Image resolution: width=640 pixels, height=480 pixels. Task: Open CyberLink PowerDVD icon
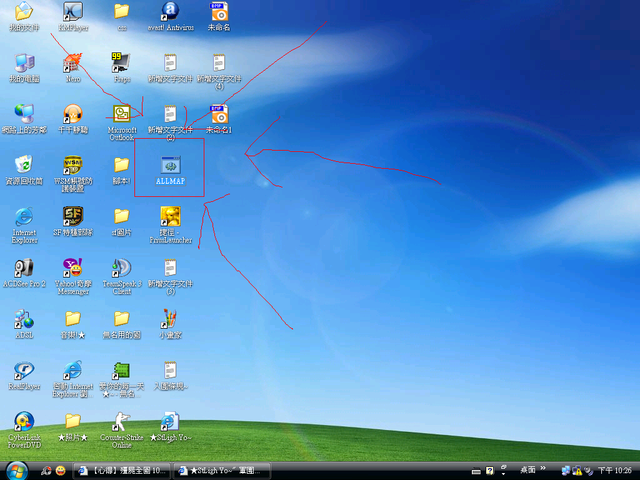tap(24, 422)
